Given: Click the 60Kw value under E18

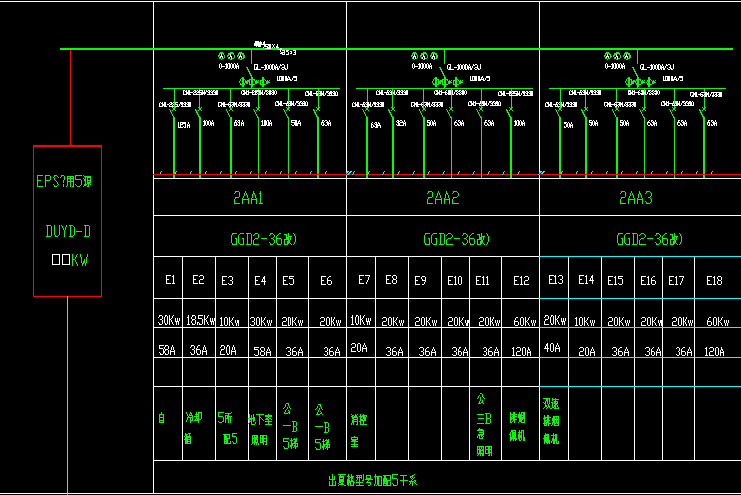Looking at the screenshot, I should click(718, 321).
